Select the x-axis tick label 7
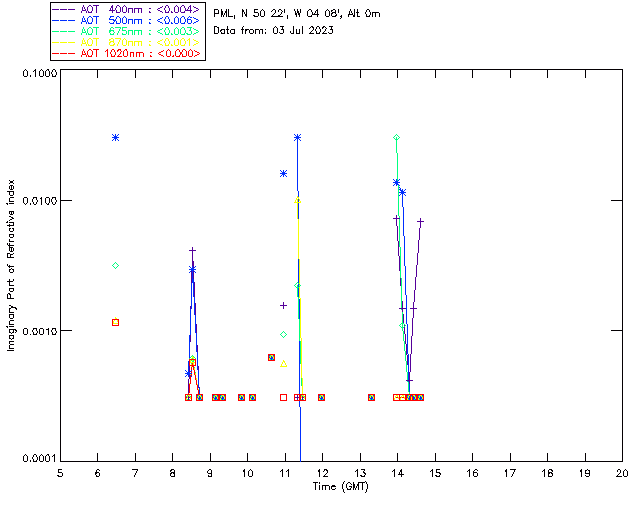The image size is (640, 512). (x=135, y=473)
